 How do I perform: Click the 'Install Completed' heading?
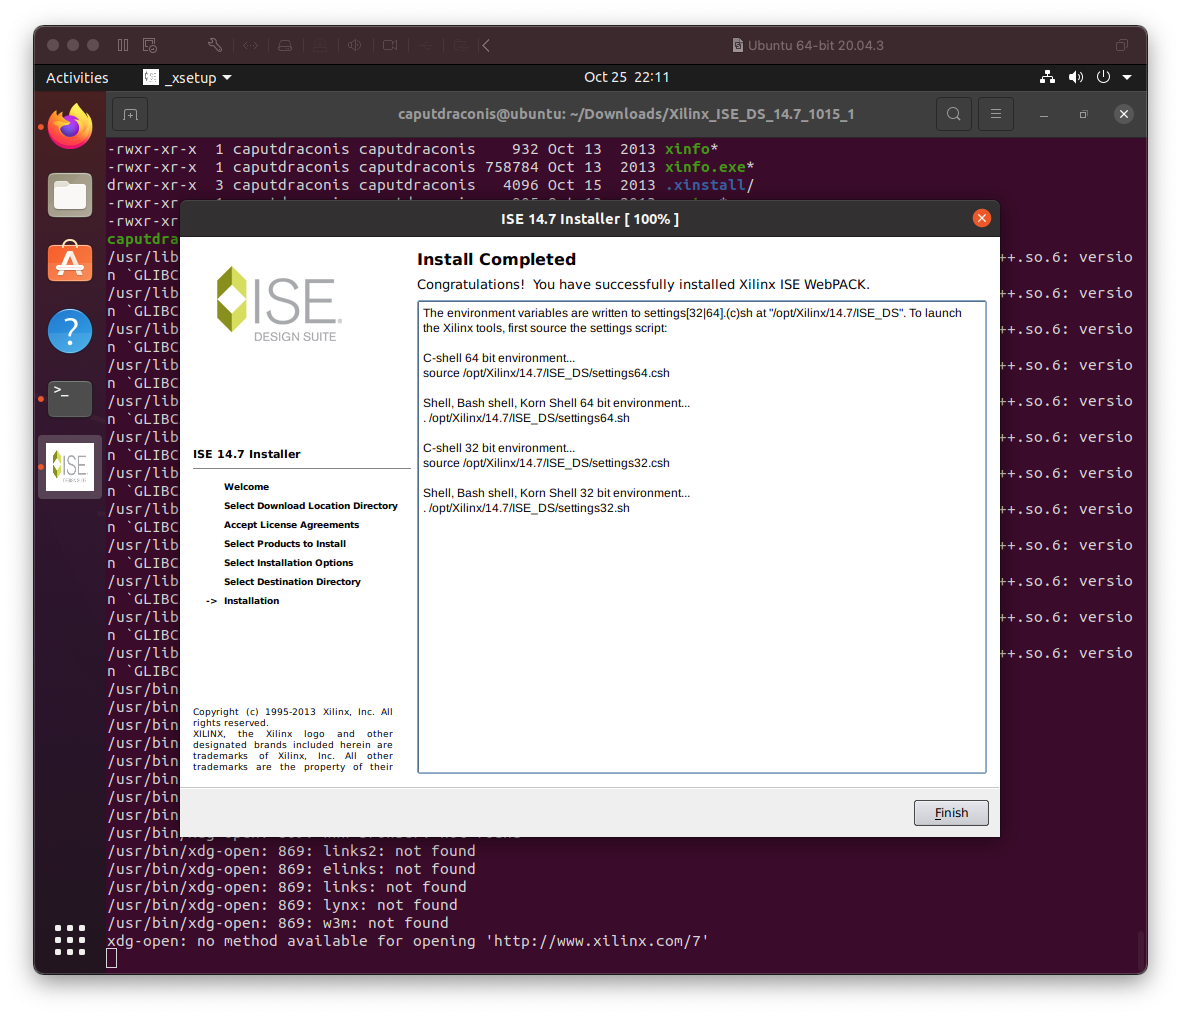pos(496,259)
